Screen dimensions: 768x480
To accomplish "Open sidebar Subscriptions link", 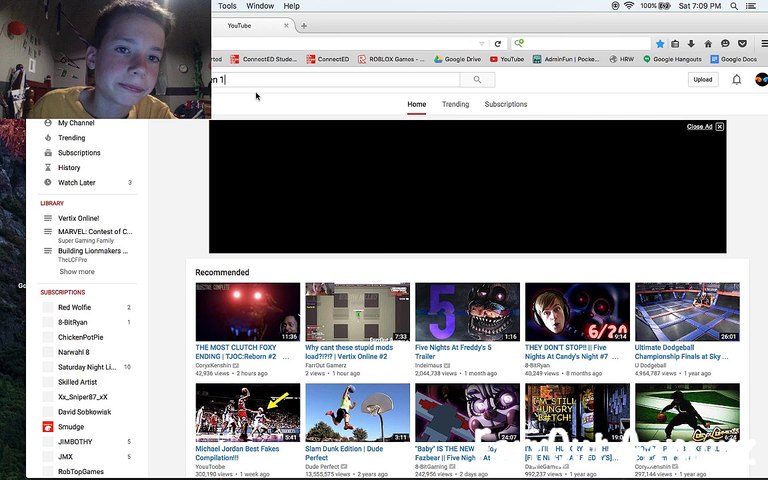I will pos(79,153).
